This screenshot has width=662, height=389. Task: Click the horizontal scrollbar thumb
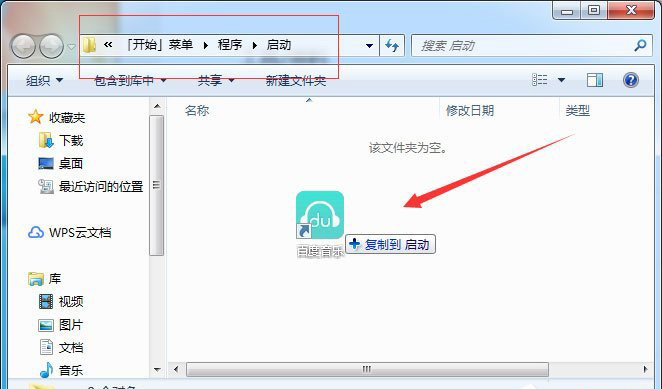point(367,369)
